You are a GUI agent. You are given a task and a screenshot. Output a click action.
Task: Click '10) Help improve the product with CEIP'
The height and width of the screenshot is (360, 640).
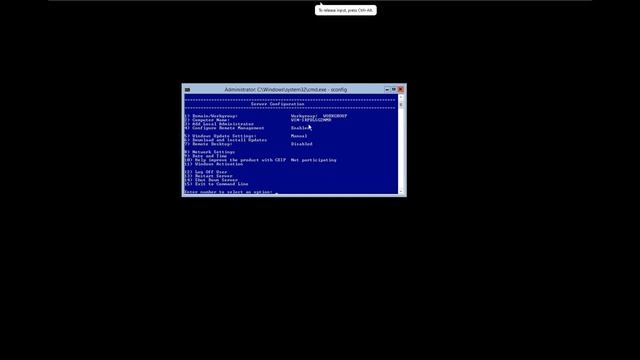(x=235, y=160)
